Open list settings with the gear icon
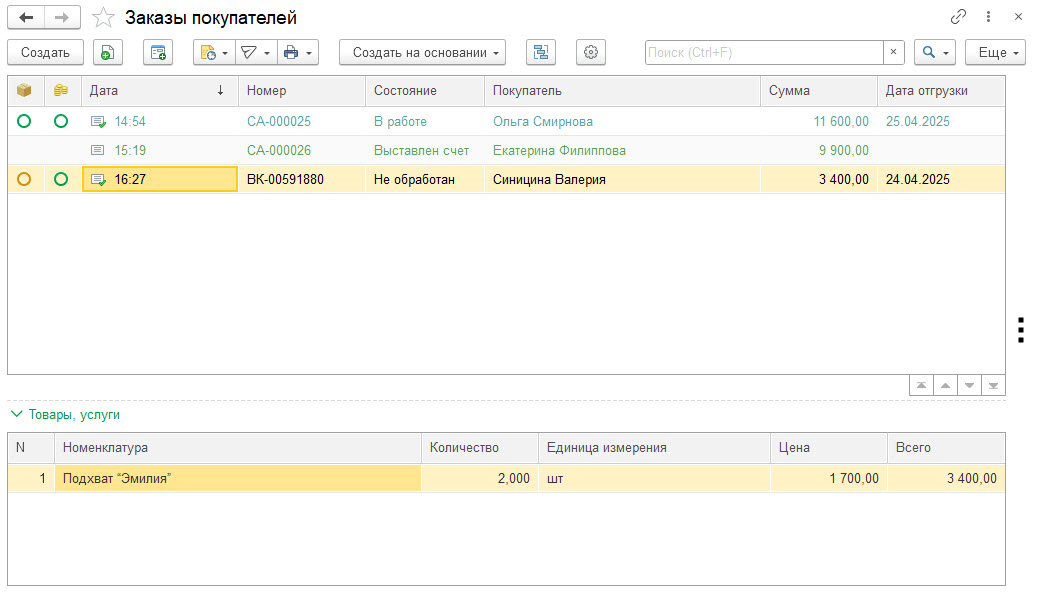1038x596 pixels. (590, 52)
